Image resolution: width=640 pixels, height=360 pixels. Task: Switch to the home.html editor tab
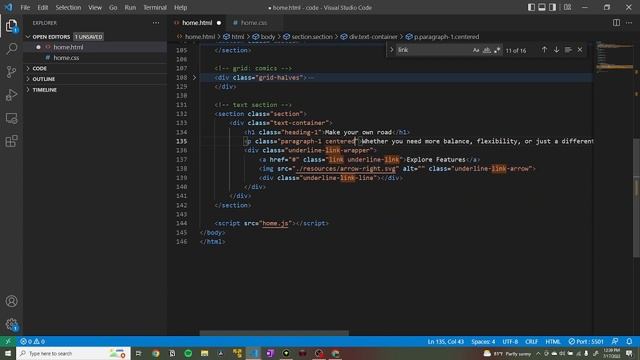(x=197, y=23)
